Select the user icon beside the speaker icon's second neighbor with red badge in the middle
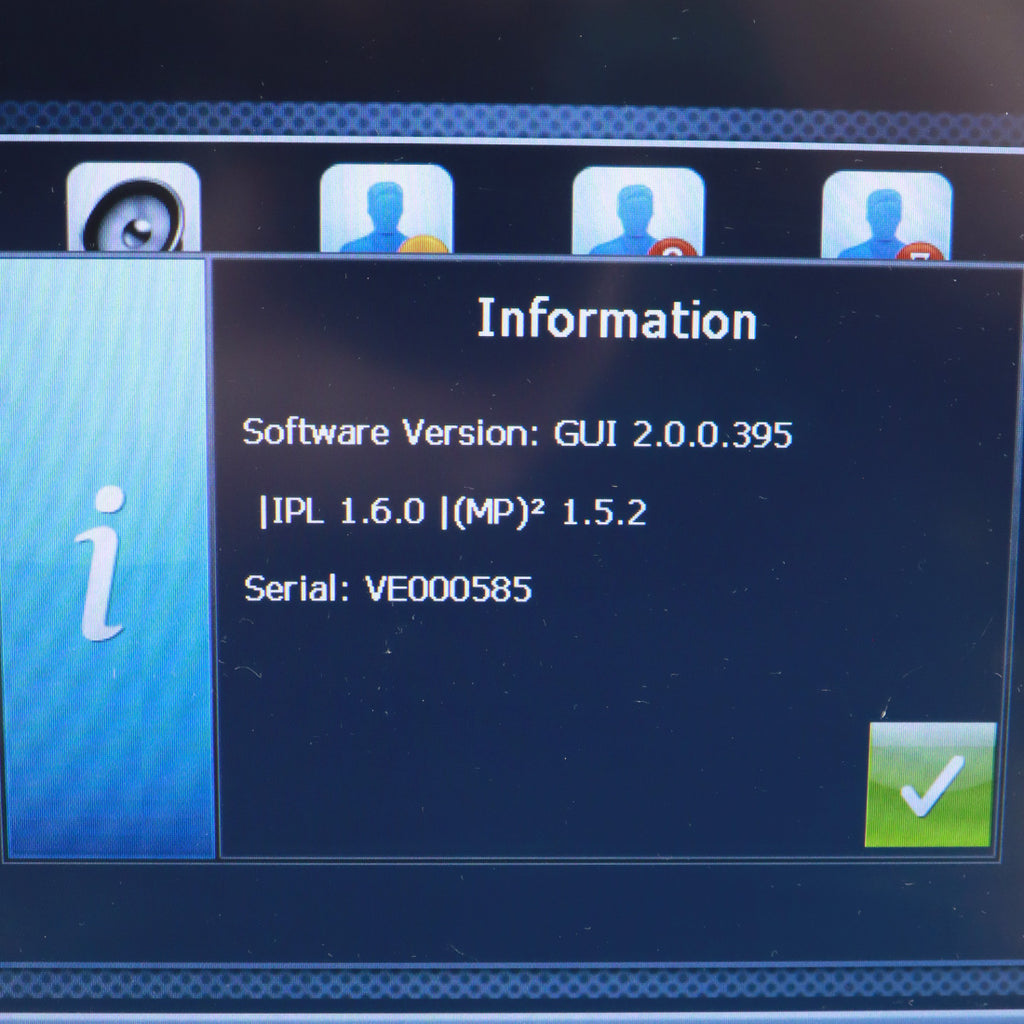Viewport: 1024px width, 1024px height. point(638,211)
